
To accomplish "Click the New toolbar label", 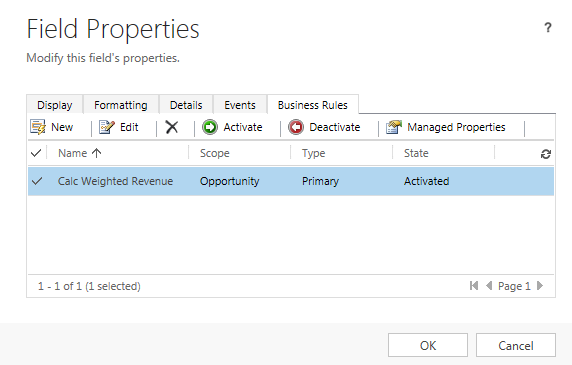I will [62, 127].
